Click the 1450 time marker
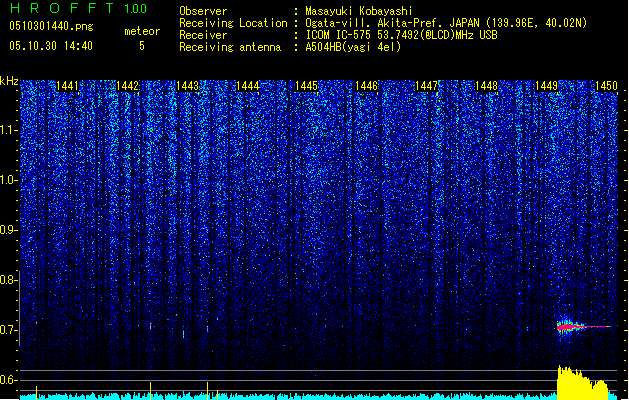Viewport: 629px width, 400px height. [x=606, y=86]
